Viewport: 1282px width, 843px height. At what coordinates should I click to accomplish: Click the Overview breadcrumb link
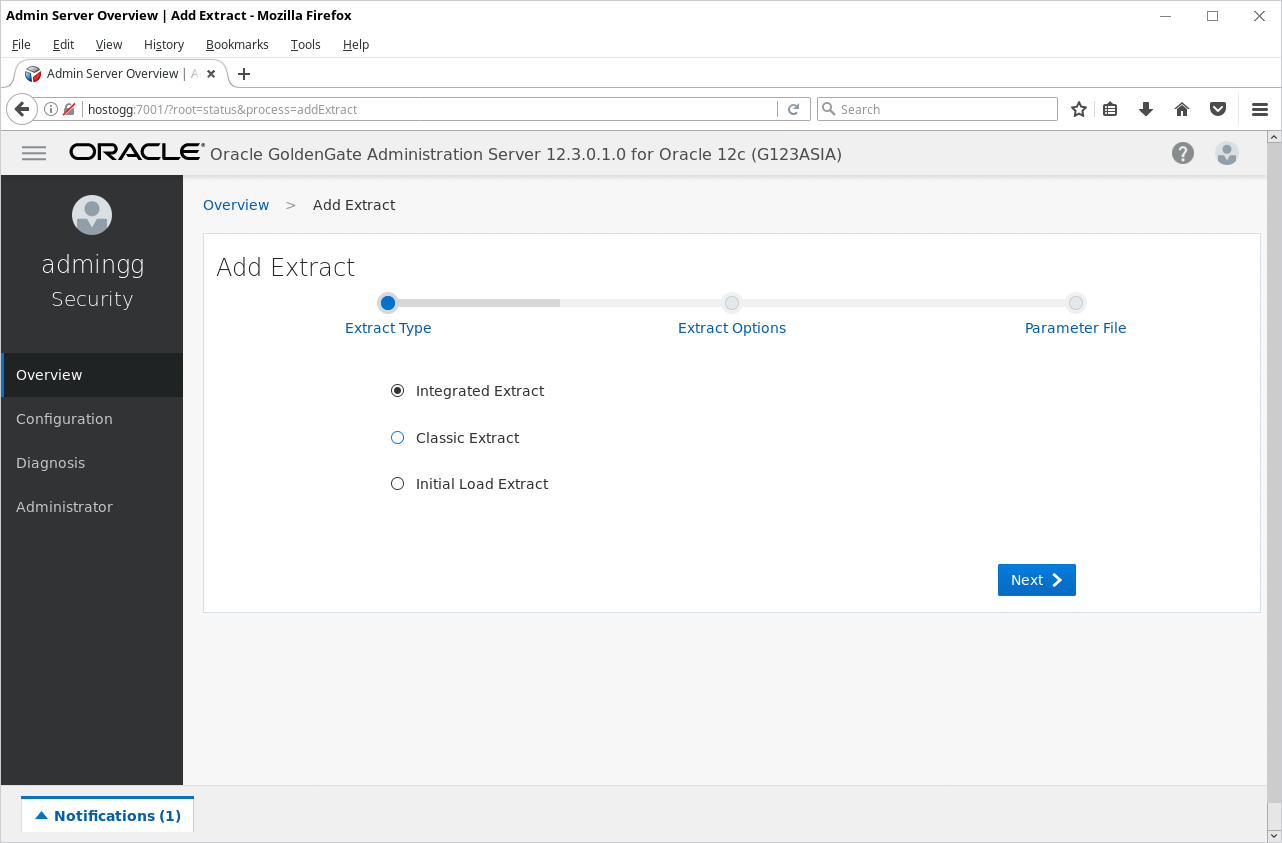pyautogui.click(x=236, y=205)
